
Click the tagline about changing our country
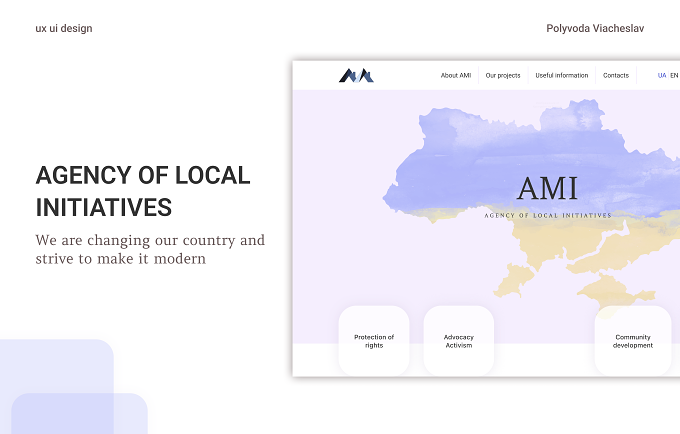click(150, 249)
